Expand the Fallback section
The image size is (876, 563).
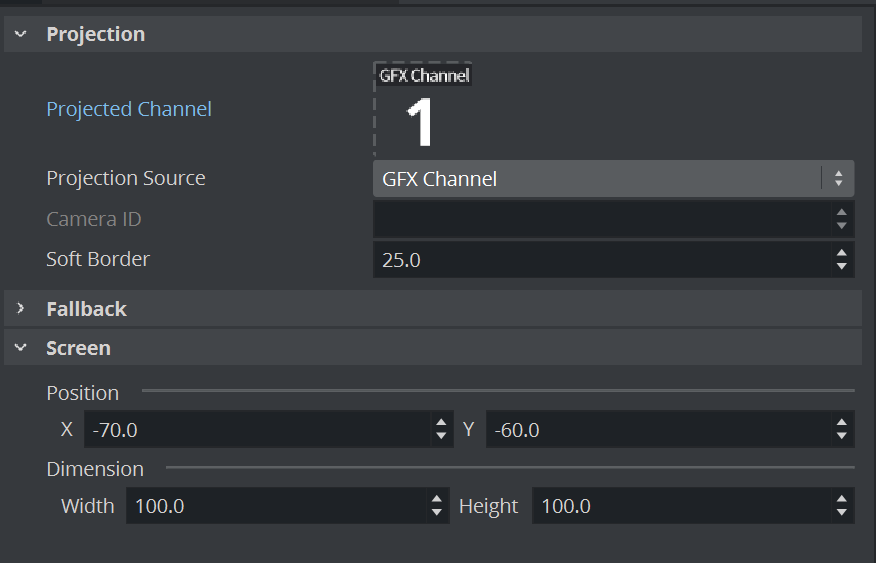20,309
